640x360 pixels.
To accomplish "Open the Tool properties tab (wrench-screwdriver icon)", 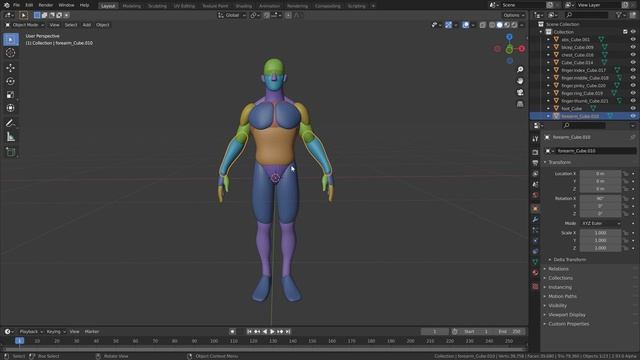I will point(535,139).
